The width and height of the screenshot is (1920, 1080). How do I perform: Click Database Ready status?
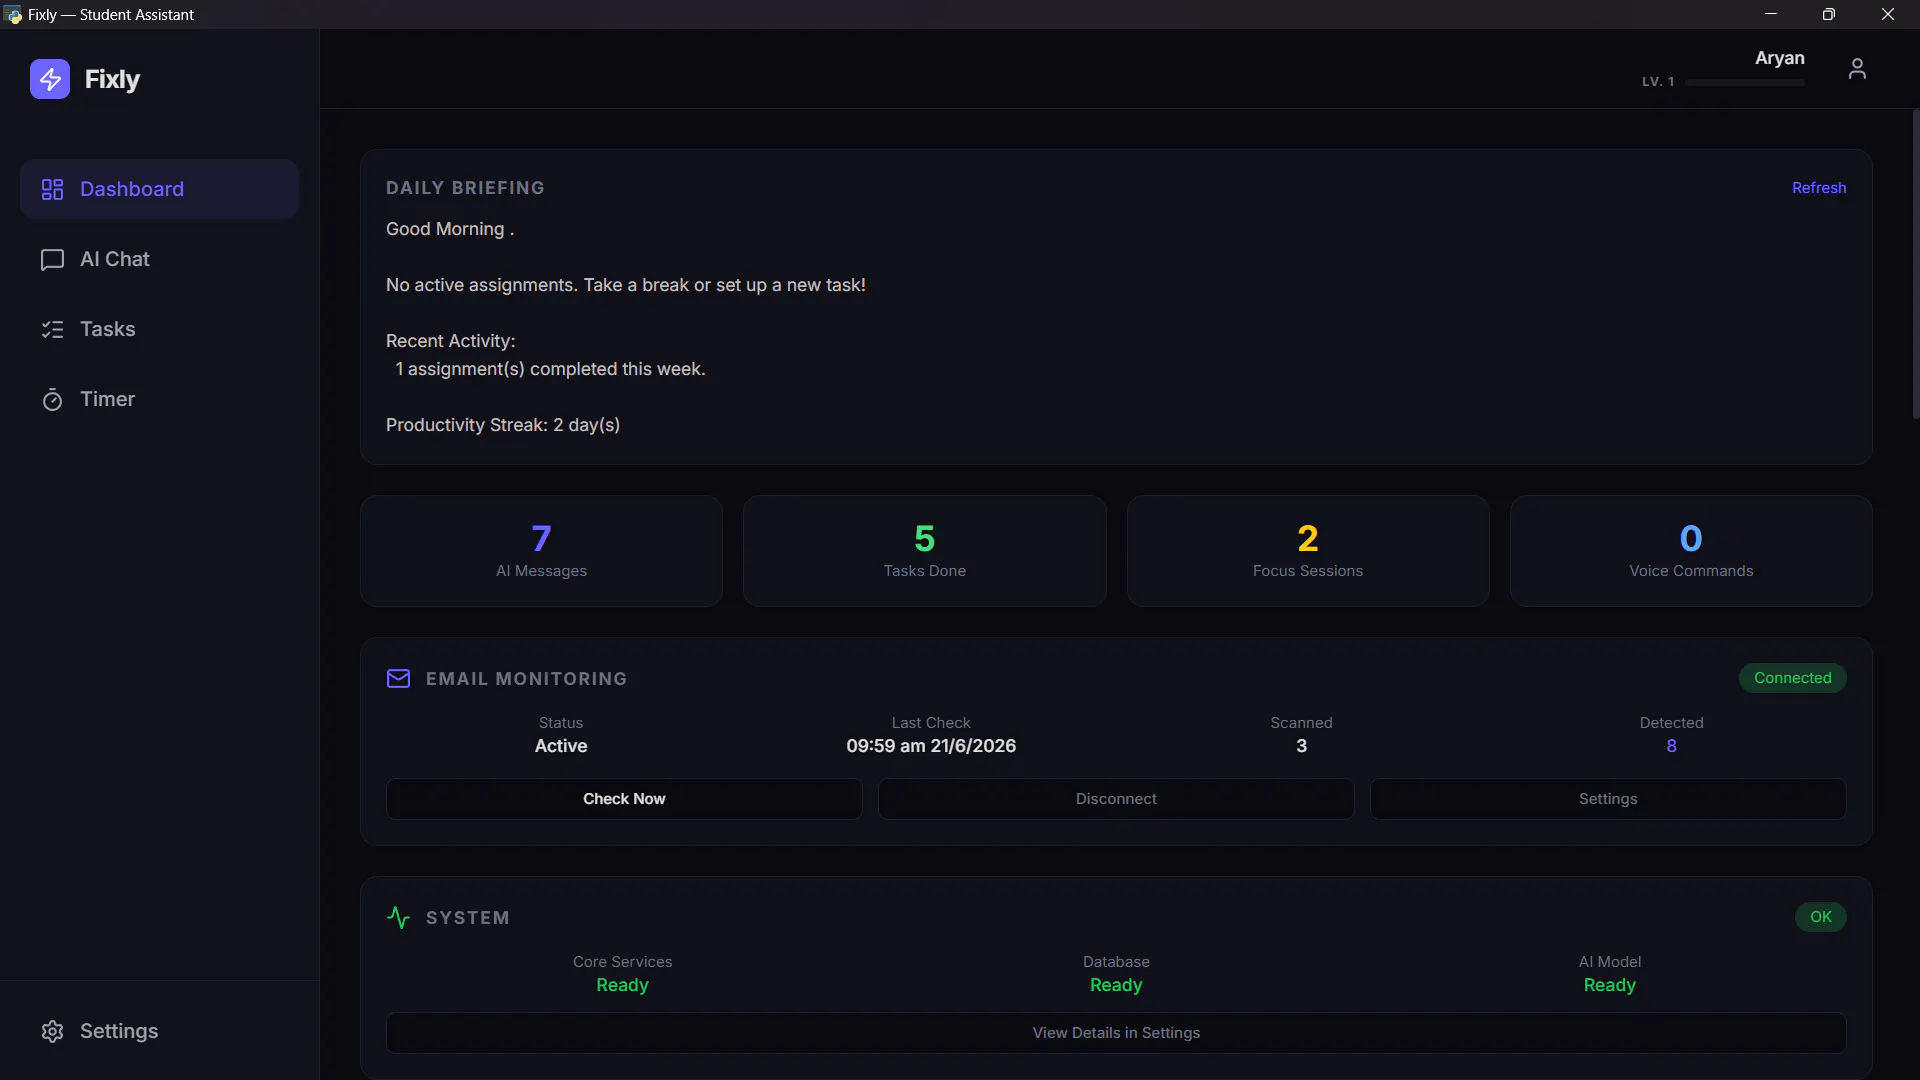pyautogui.click(x=1116, y=985)
